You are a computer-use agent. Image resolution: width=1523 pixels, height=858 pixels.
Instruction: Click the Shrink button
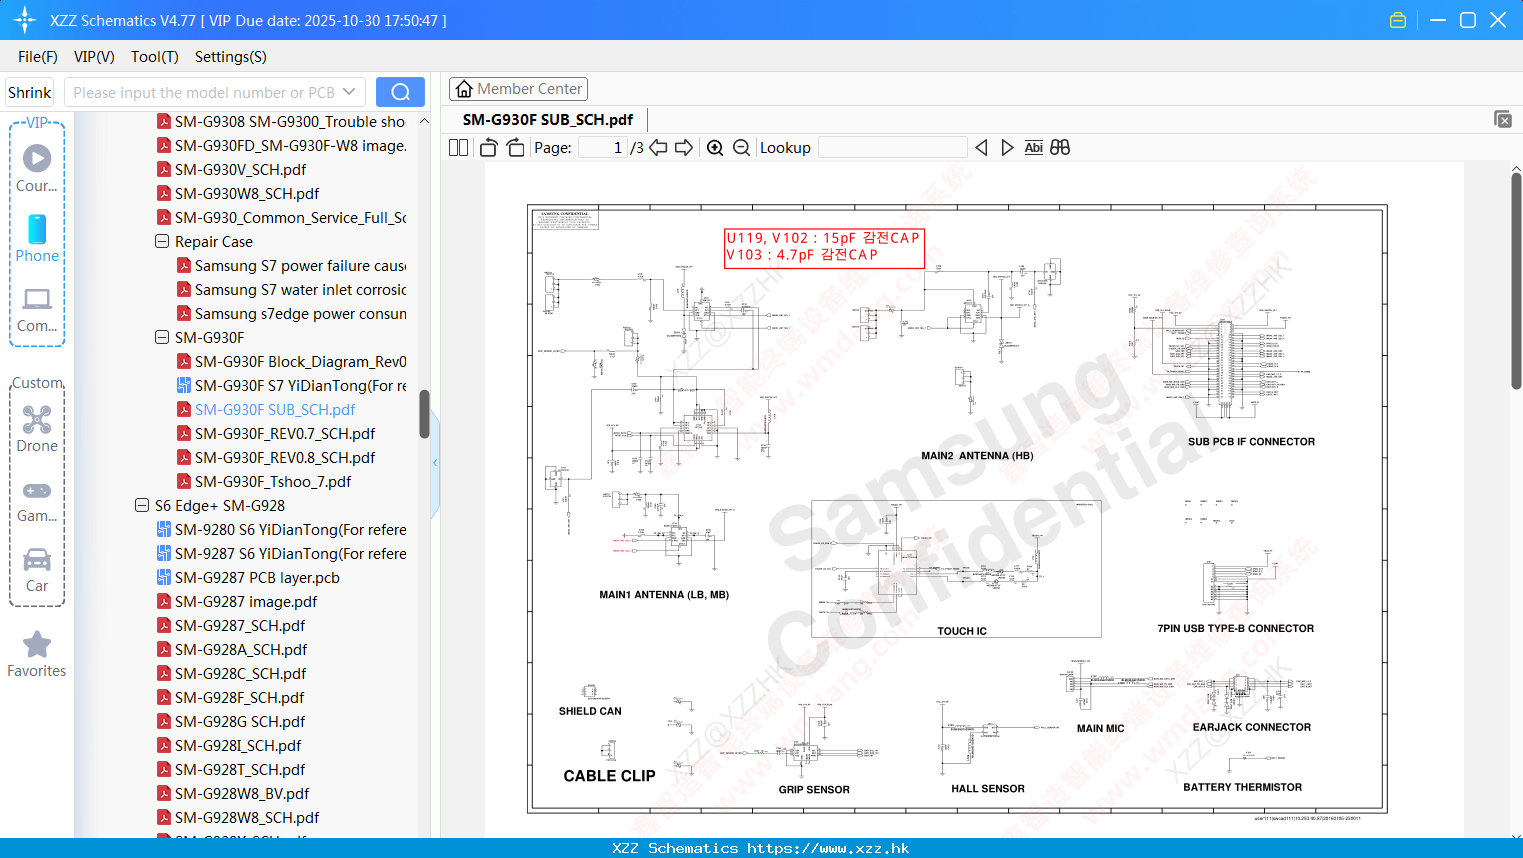click(x=30, y=92)
